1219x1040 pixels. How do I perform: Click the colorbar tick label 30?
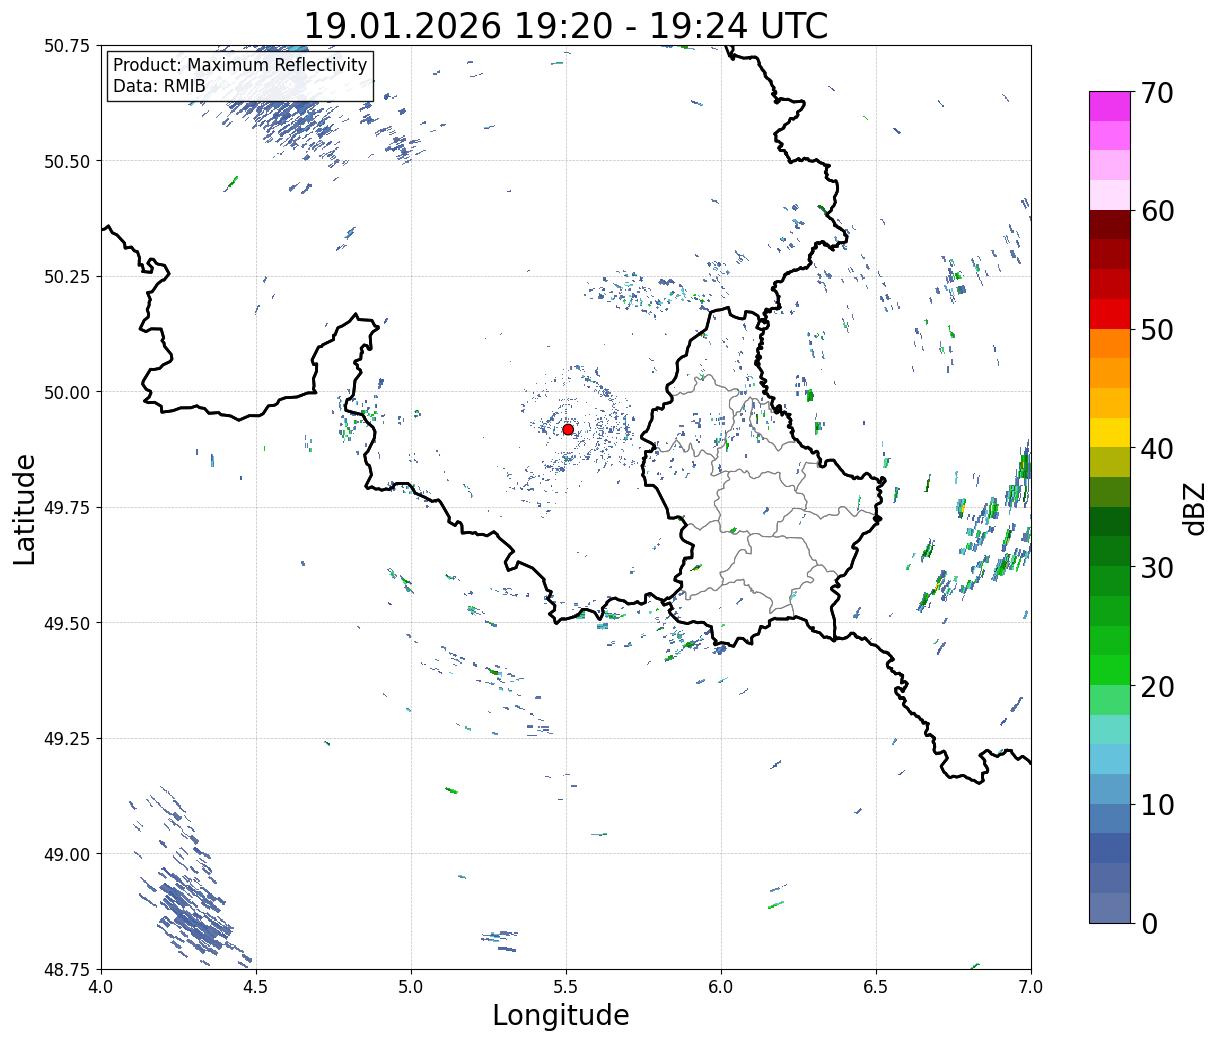pos(1159,567)
